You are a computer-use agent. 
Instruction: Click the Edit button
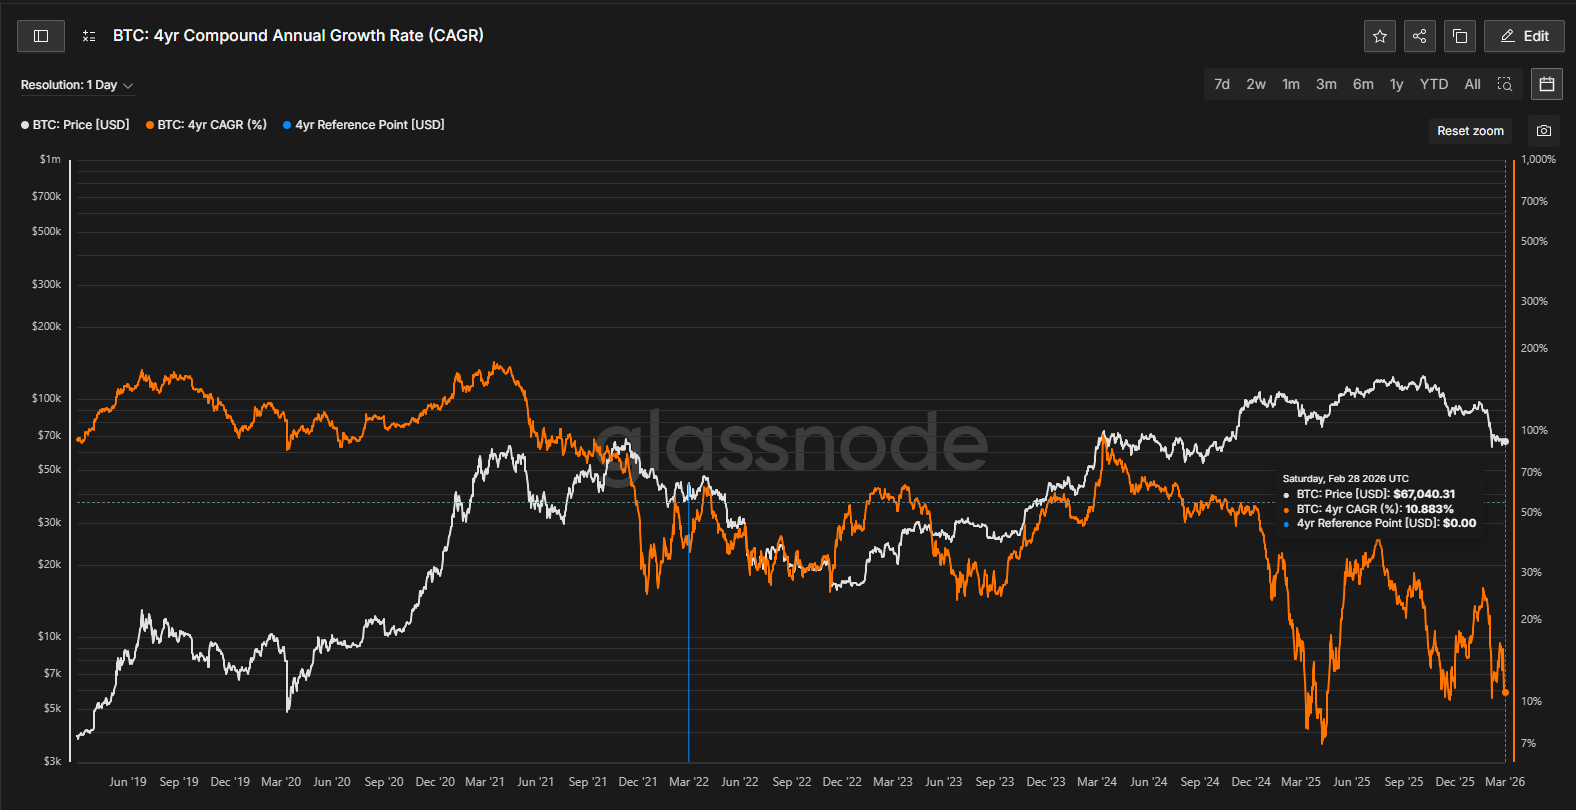click(1524, 36)
